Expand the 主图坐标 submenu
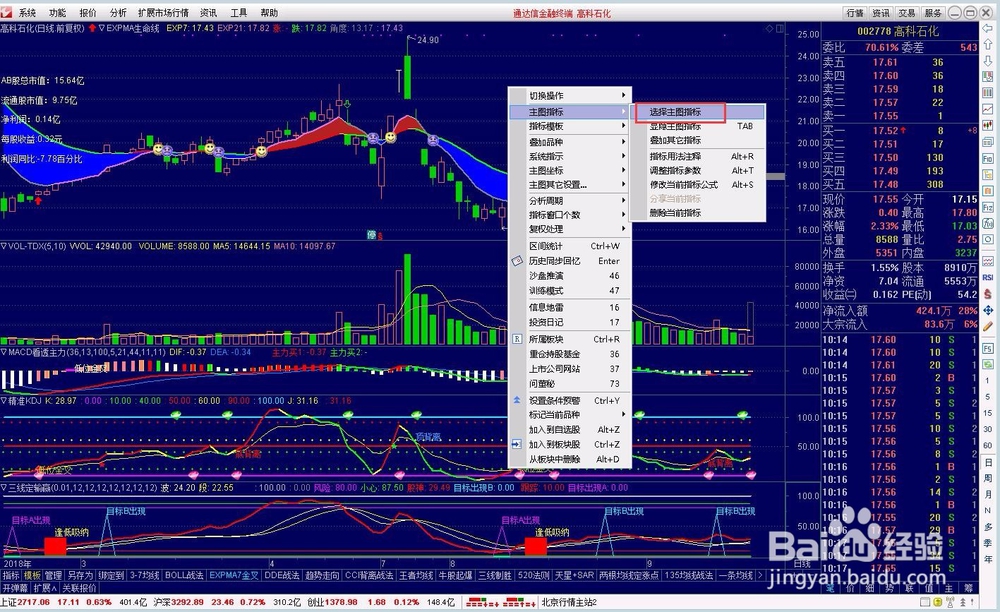1000x612 pixels. [x=570, y=170]
